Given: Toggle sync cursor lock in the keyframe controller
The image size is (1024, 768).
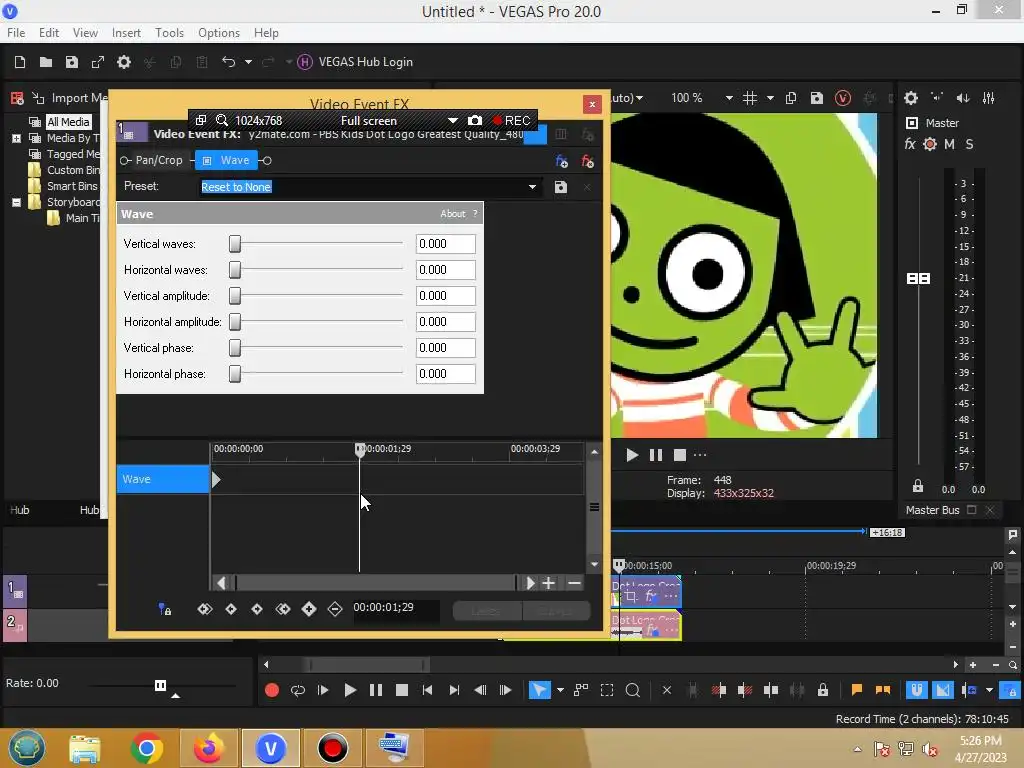Looking at the screenshot, I should click(165, 609).
